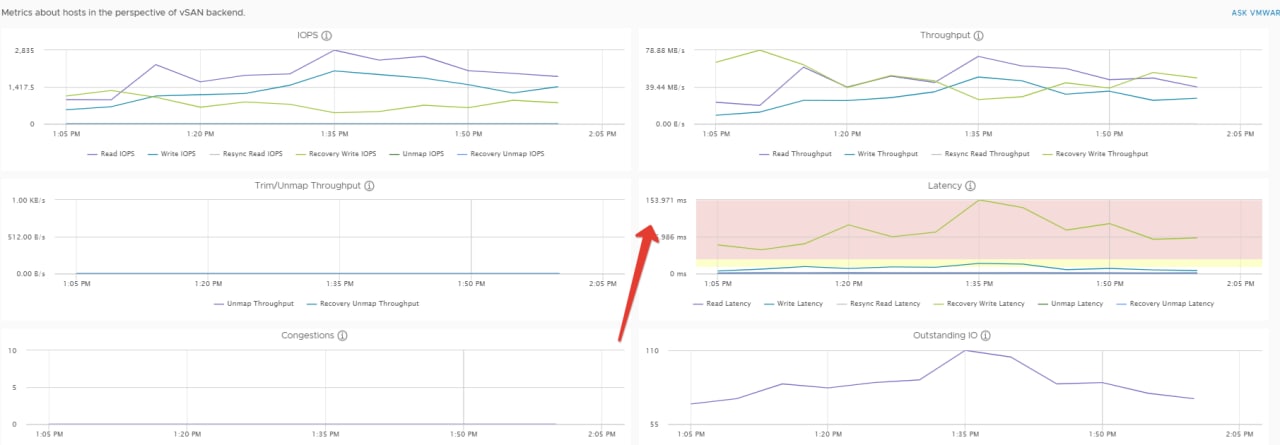Click the Read IOPS line peak
1280x445 pixels.
334,50
